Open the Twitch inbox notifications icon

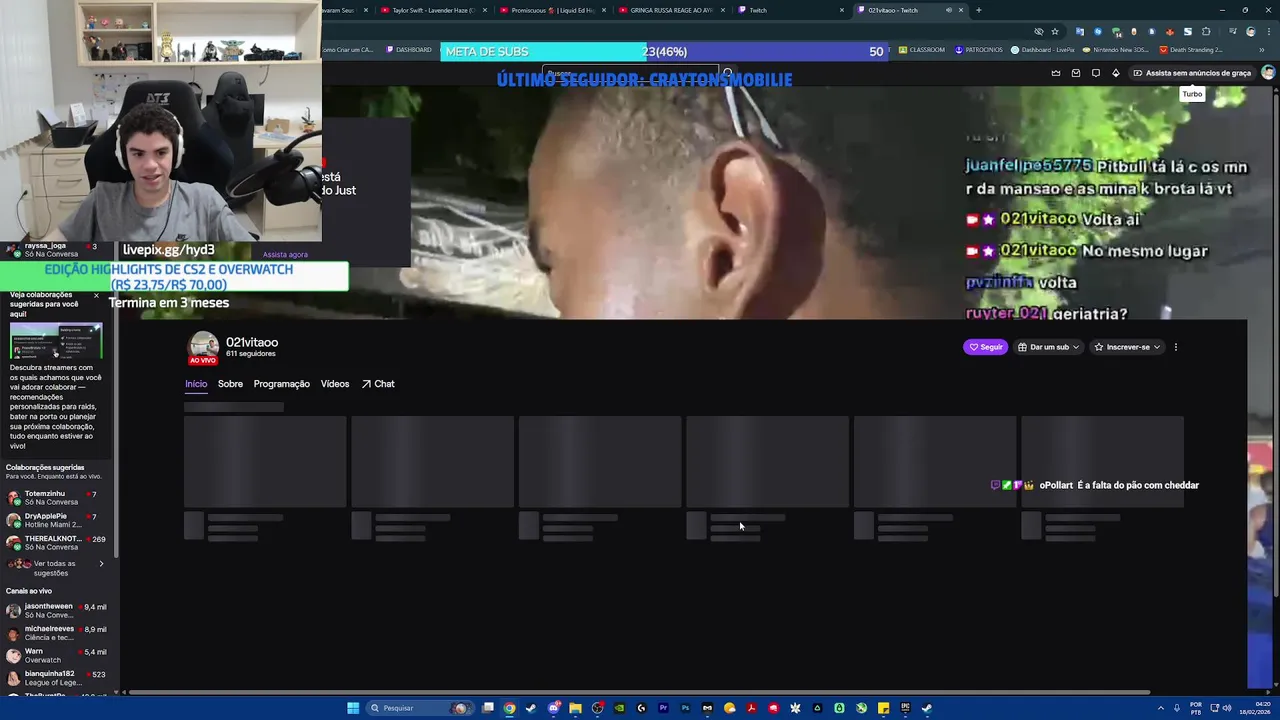point(1076,73)
